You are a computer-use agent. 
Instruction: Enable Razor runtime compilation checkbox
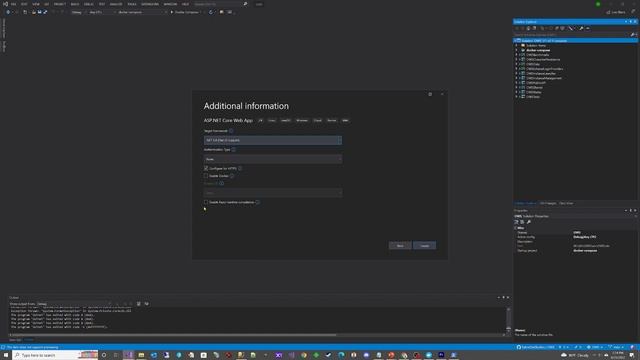[x=206, y=202]
